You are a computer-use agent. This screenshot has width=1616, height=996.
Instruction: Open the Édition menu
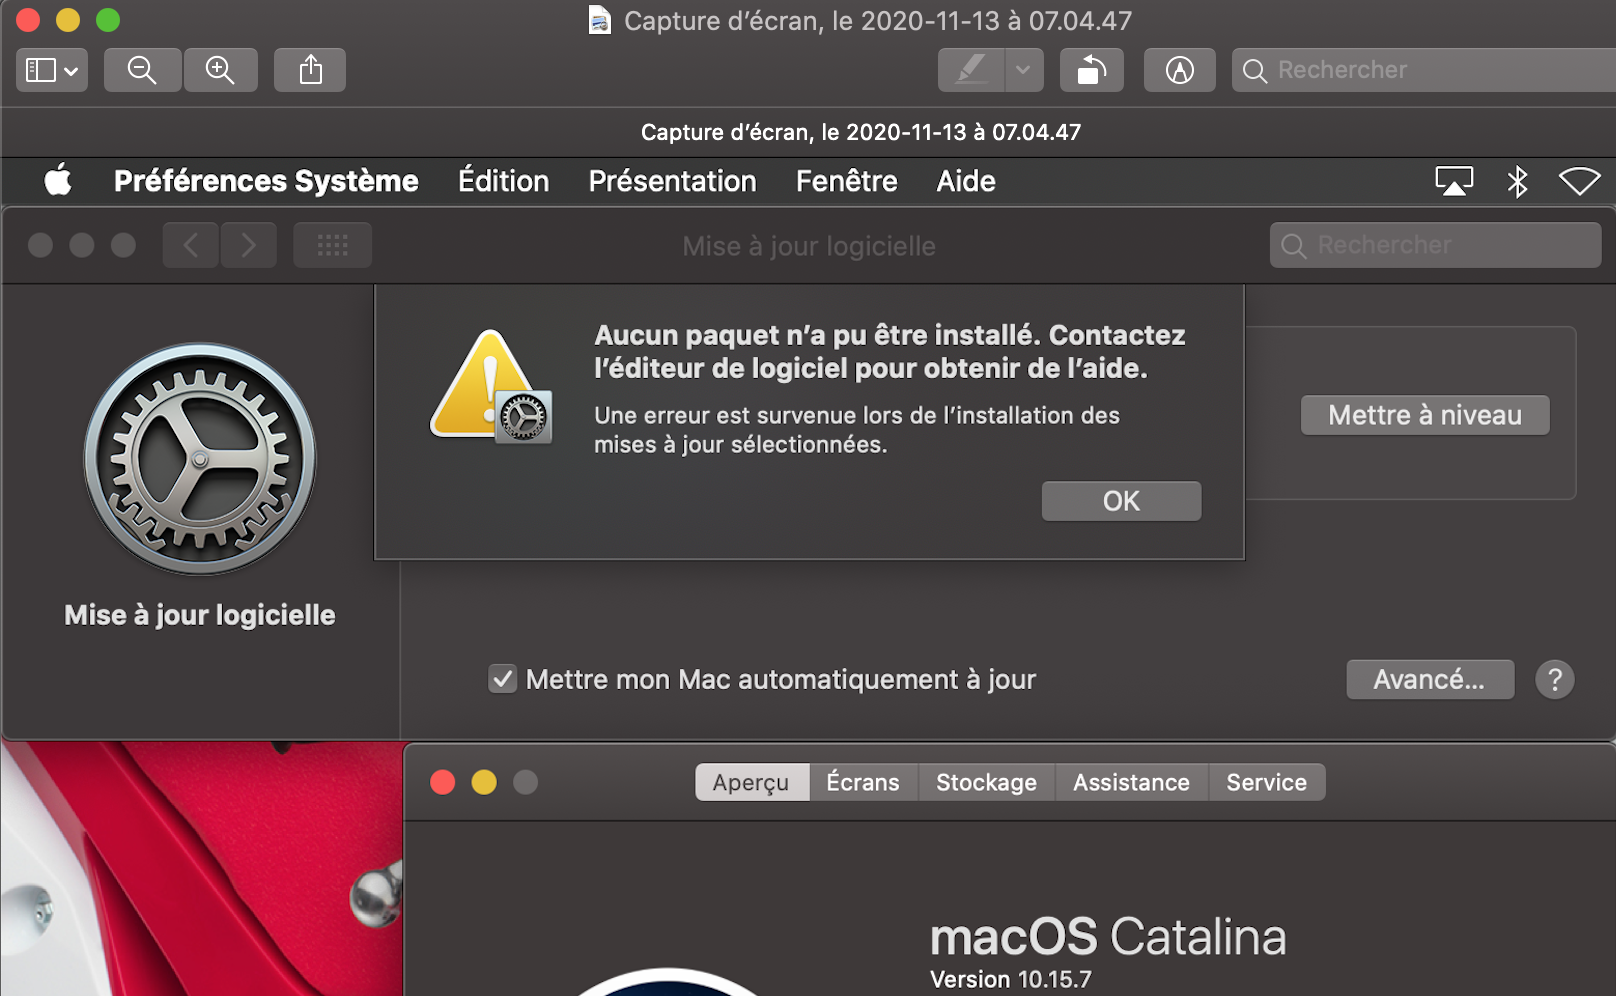click(x=504, y=181)
